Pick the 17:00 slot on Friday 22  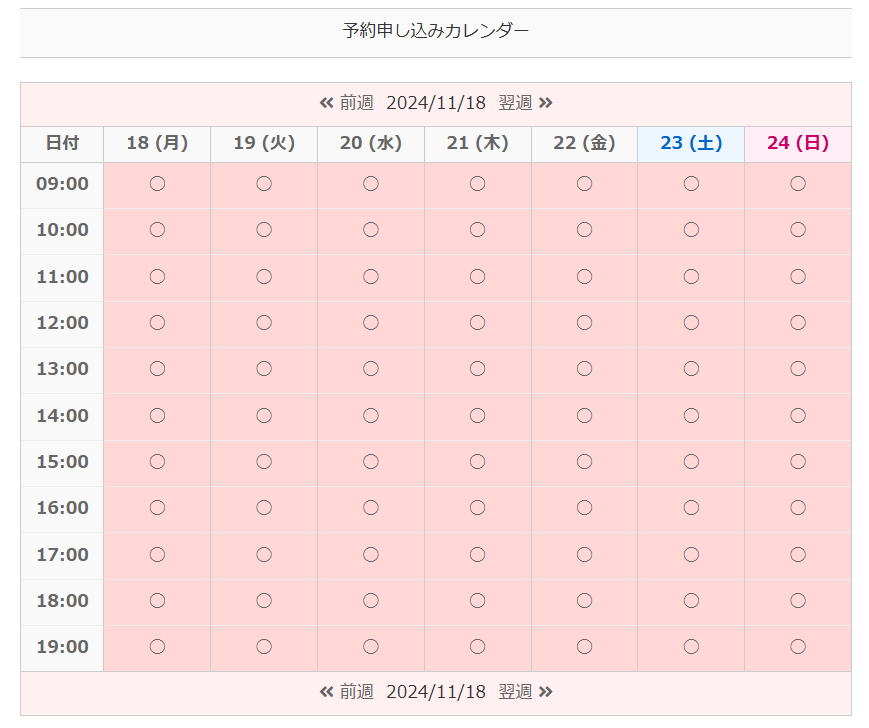(585, 554)
